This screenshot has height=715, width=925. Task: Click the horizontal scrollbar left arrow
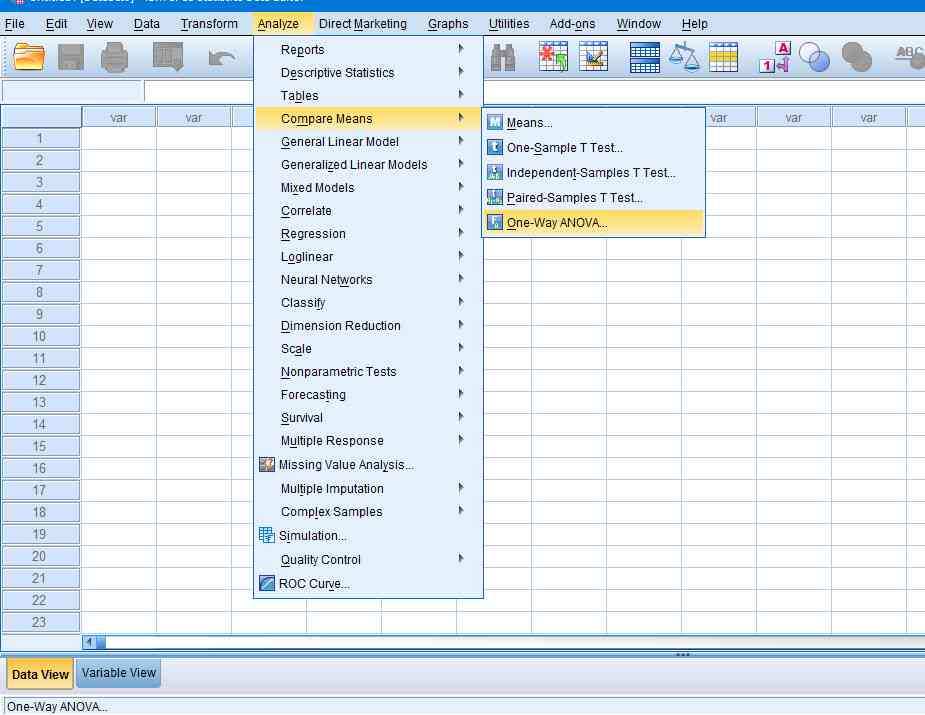(x=88, y=642)
